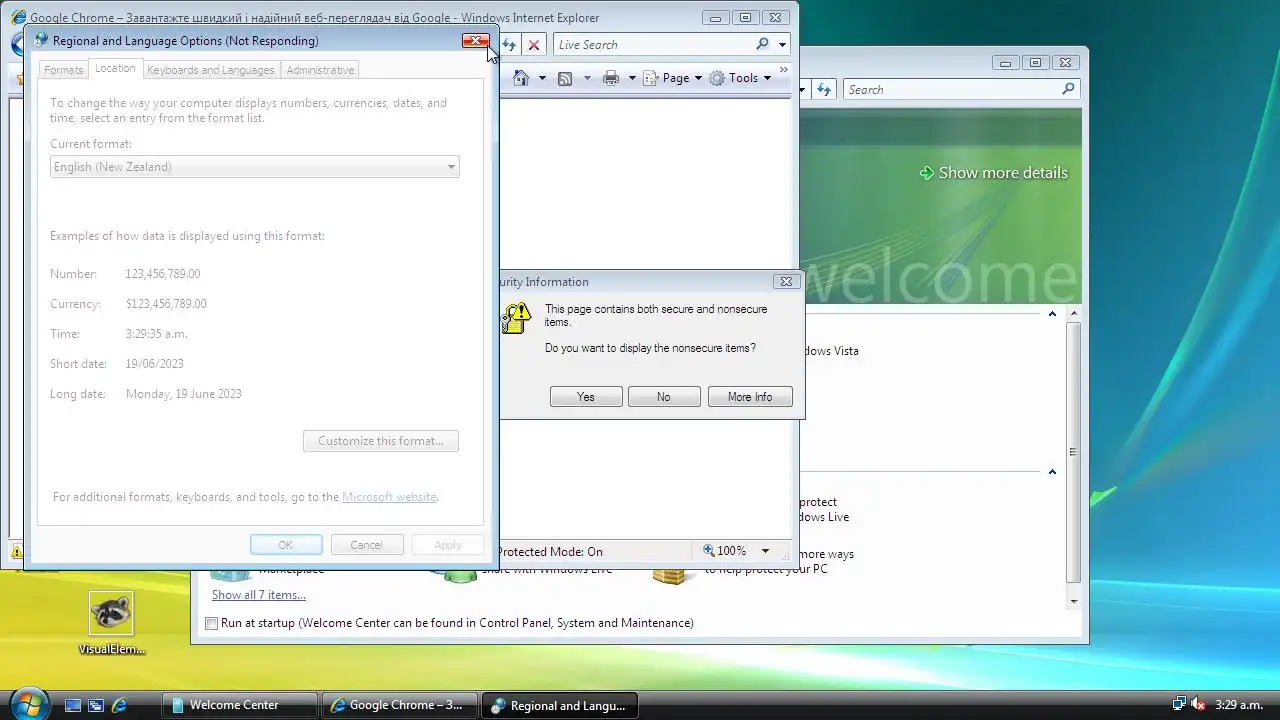Launch Internet Explorer from quick launch
Image resolution: width=1280 pixels, height=720 pixels.
point(120,705)
